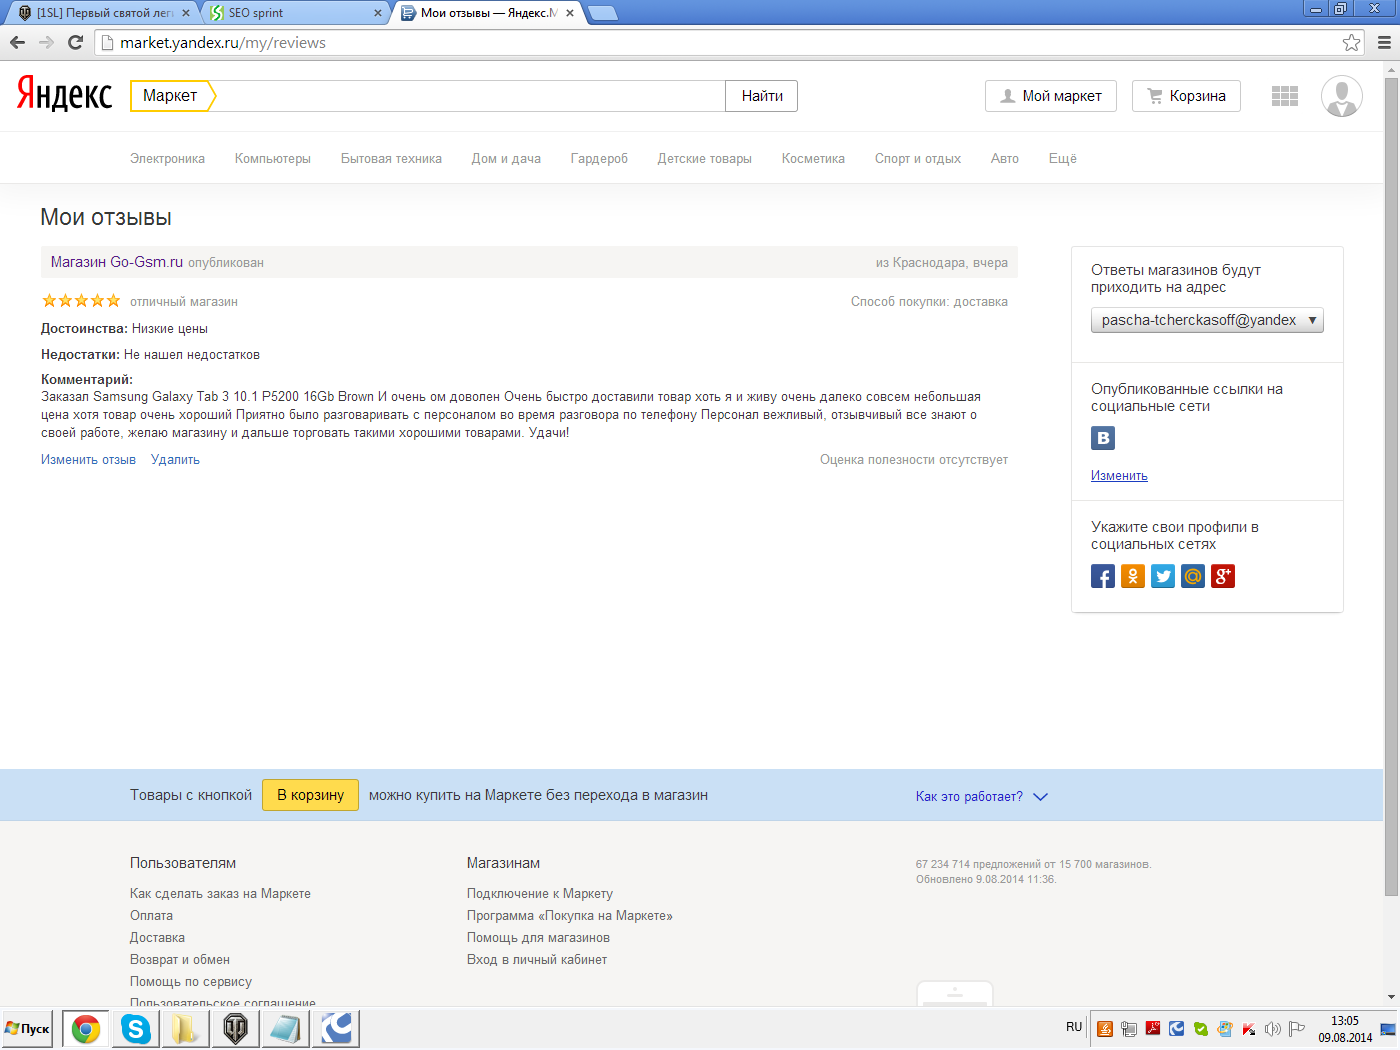Open the email address dropdown
Image resolution: width=1400 pixels, height=1050 pixels.
pyautogui.click(x=1207, y=320)
